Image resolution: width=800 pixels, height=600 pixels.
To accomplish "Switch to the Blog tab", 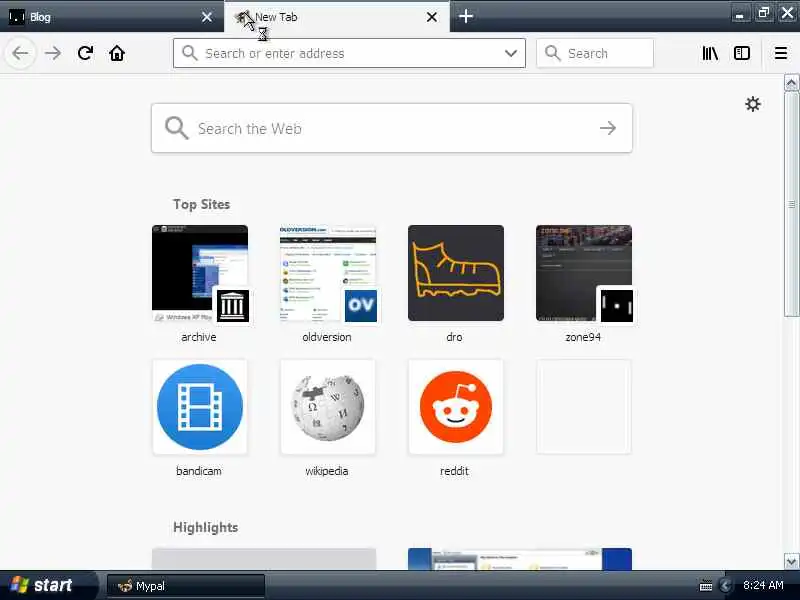I will 112,17.
